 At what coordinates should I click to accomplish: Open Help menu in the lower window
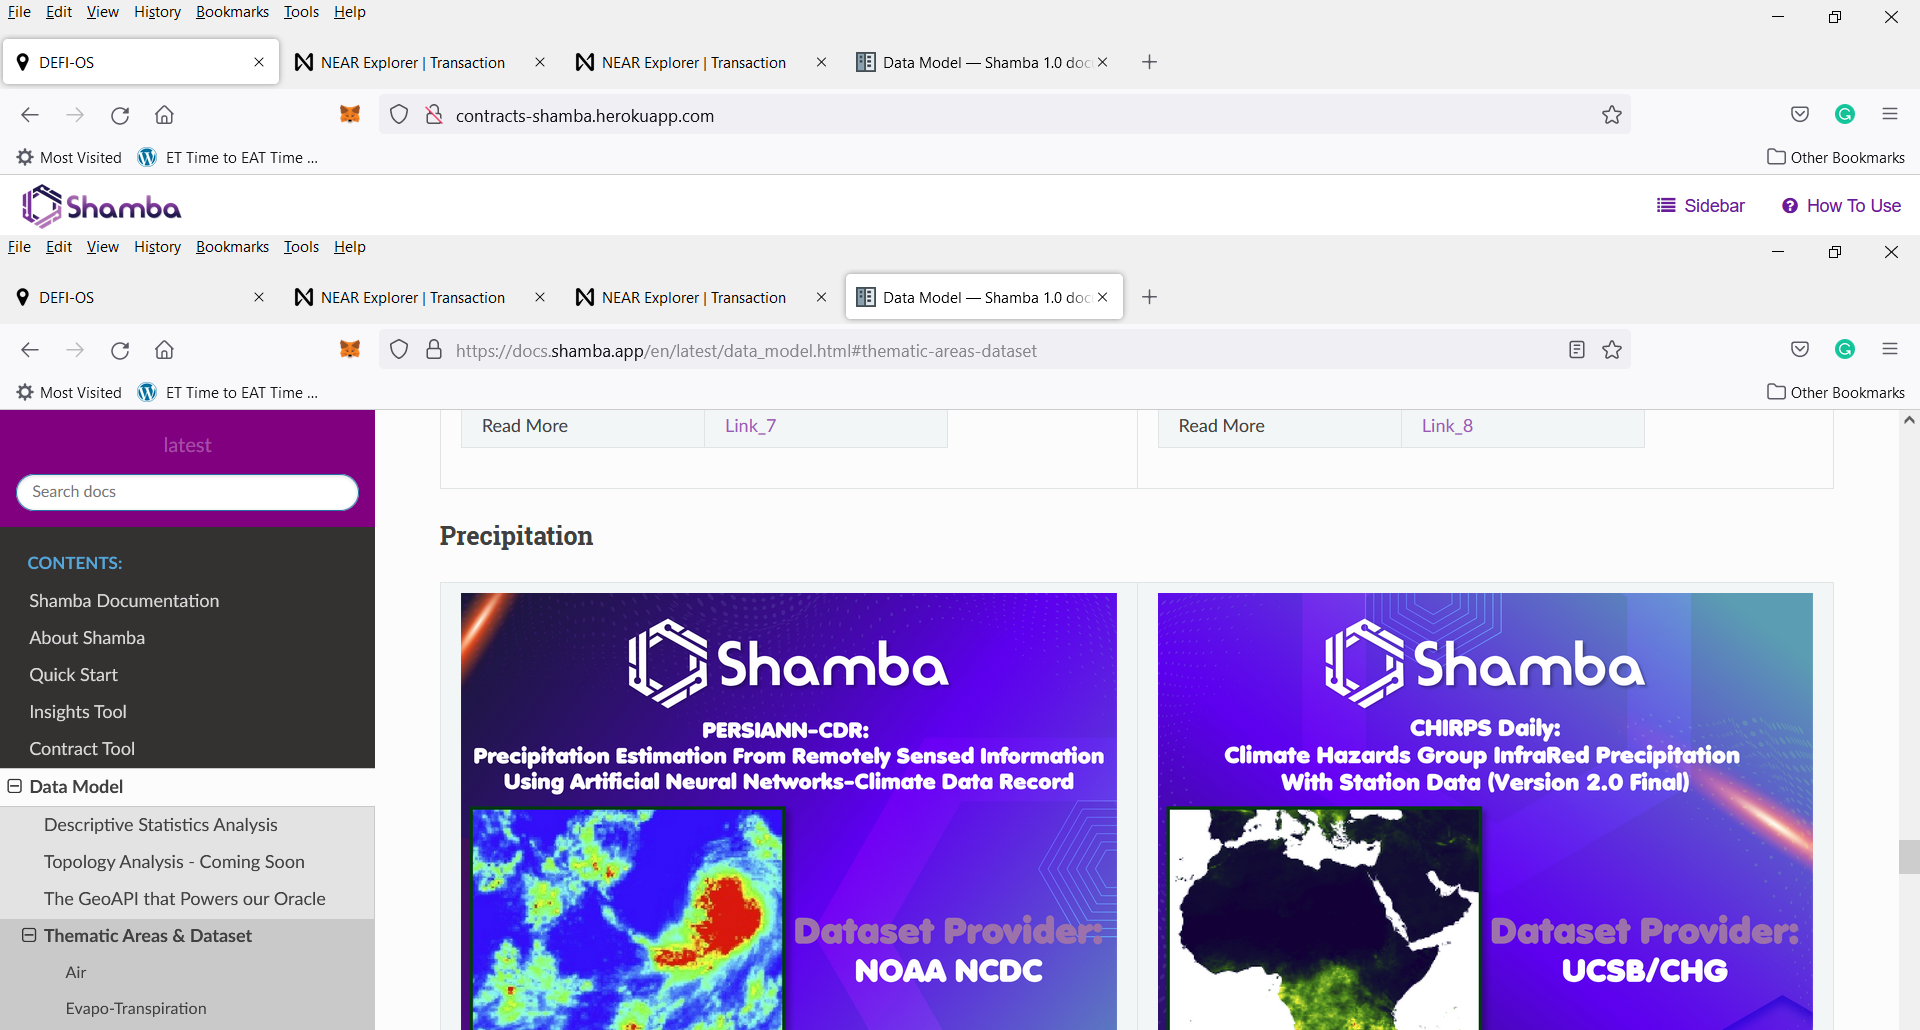350,247
